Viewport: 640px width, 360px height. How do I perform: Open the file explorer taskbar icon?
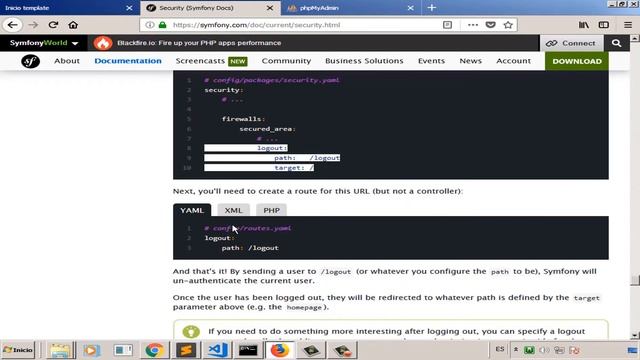[x=60, y=350]
